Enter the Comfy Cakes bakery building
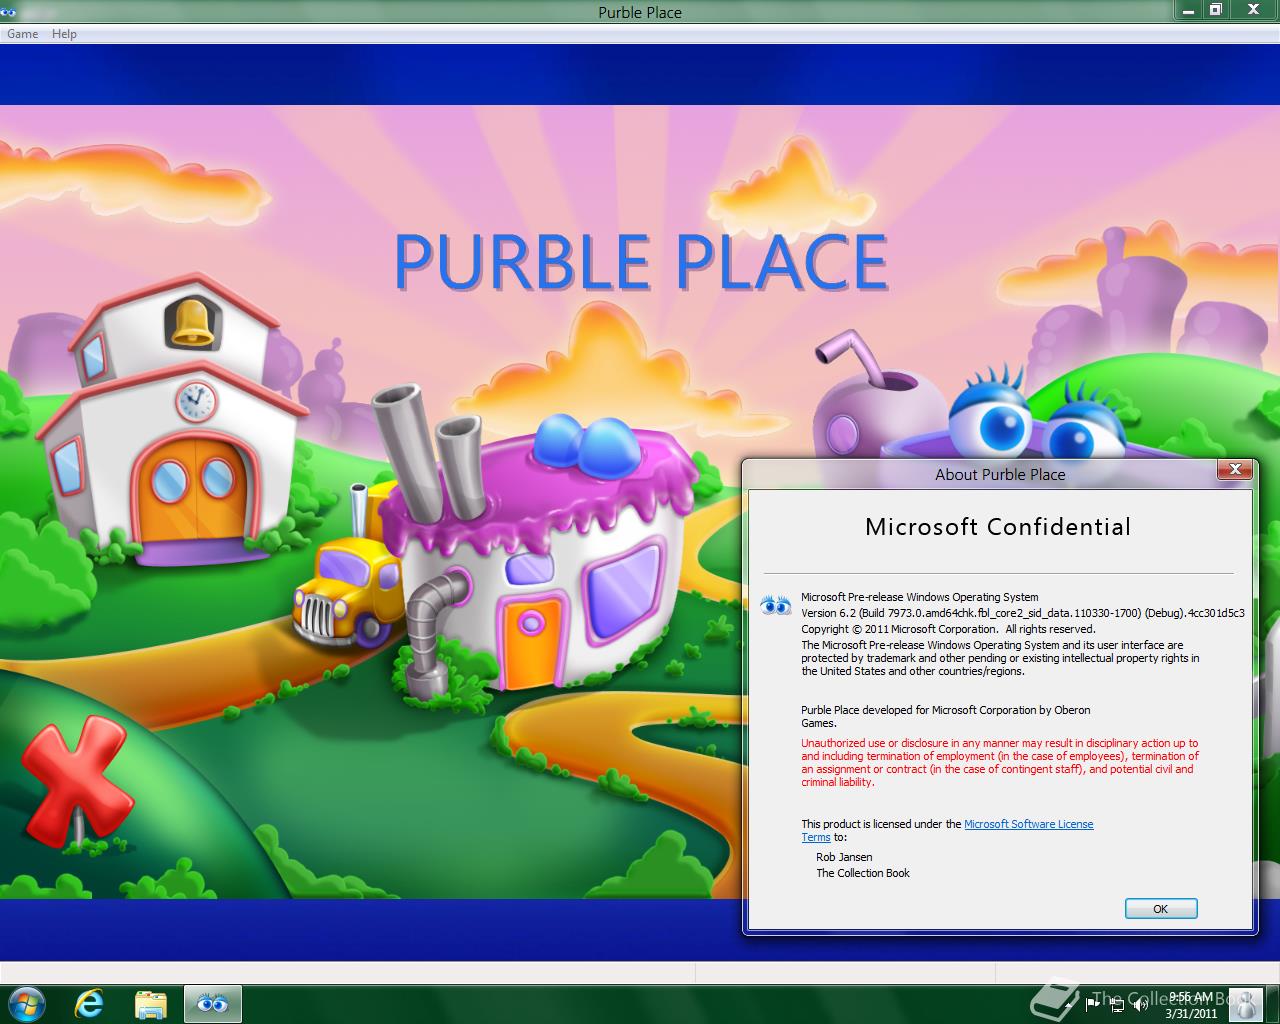This screenshot has width=1280, height=1024. 540,560
